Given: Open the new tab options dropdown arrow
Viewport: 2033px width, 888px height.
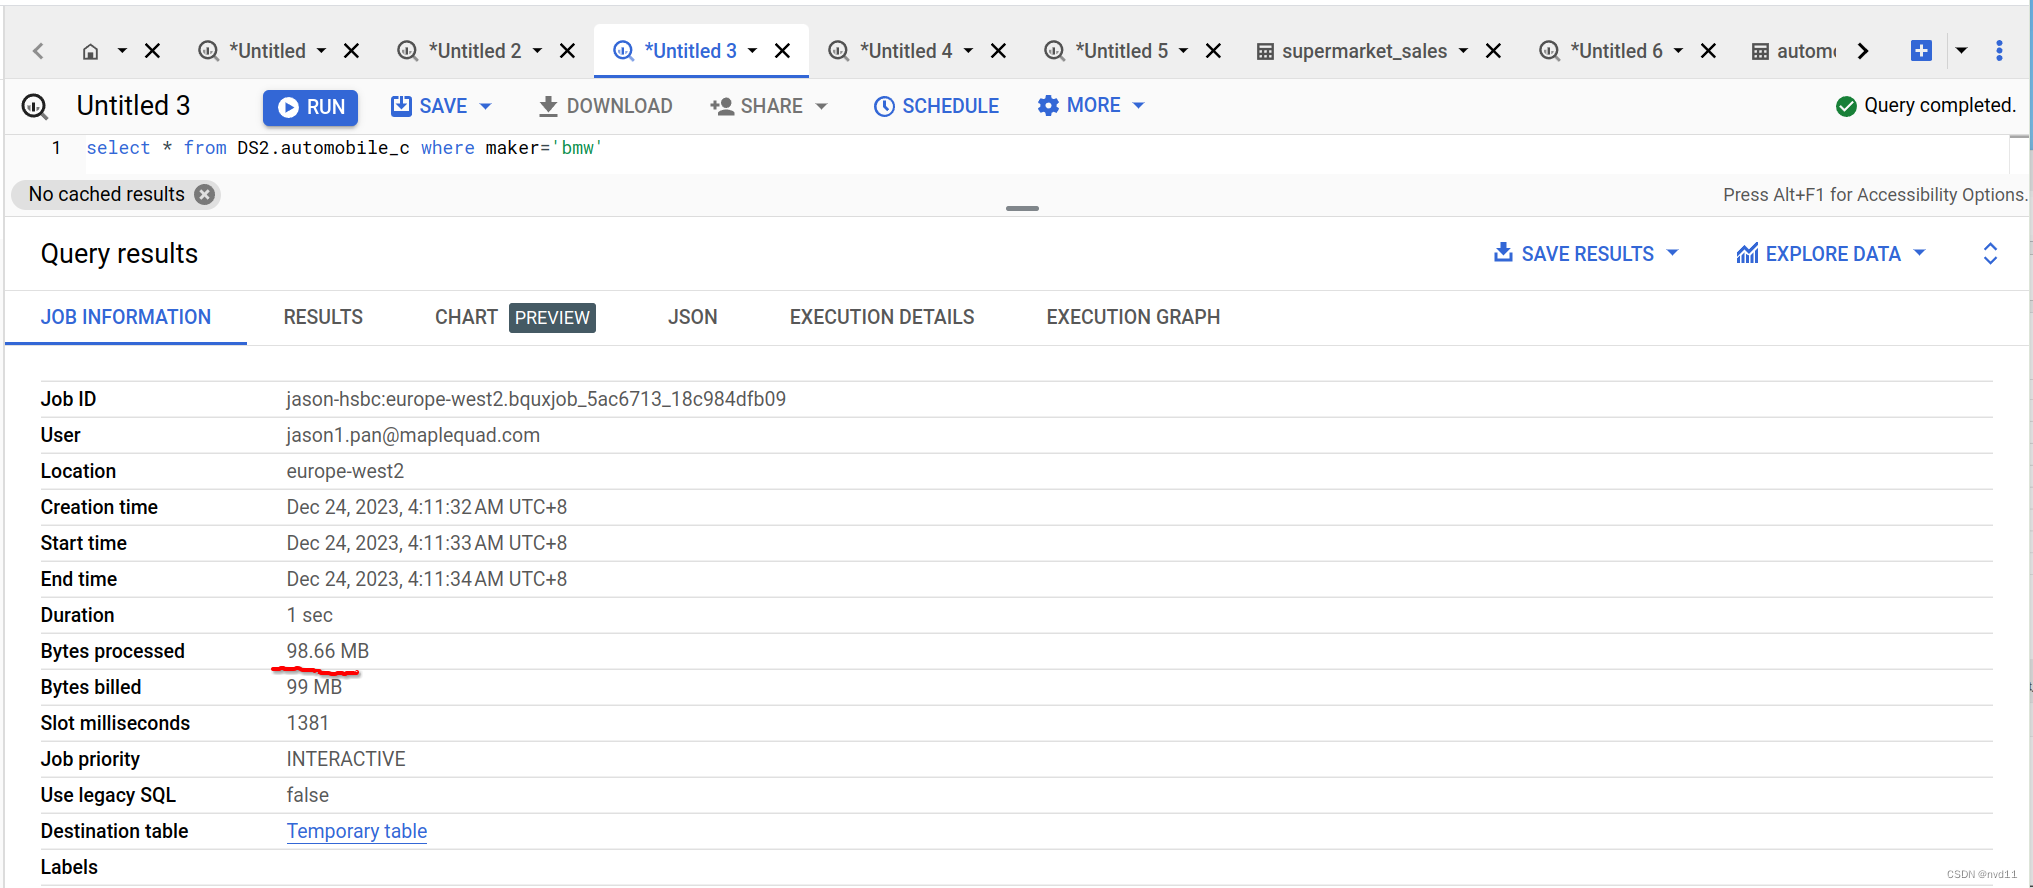Looking at the screenshot, I should click(1961, 51).
